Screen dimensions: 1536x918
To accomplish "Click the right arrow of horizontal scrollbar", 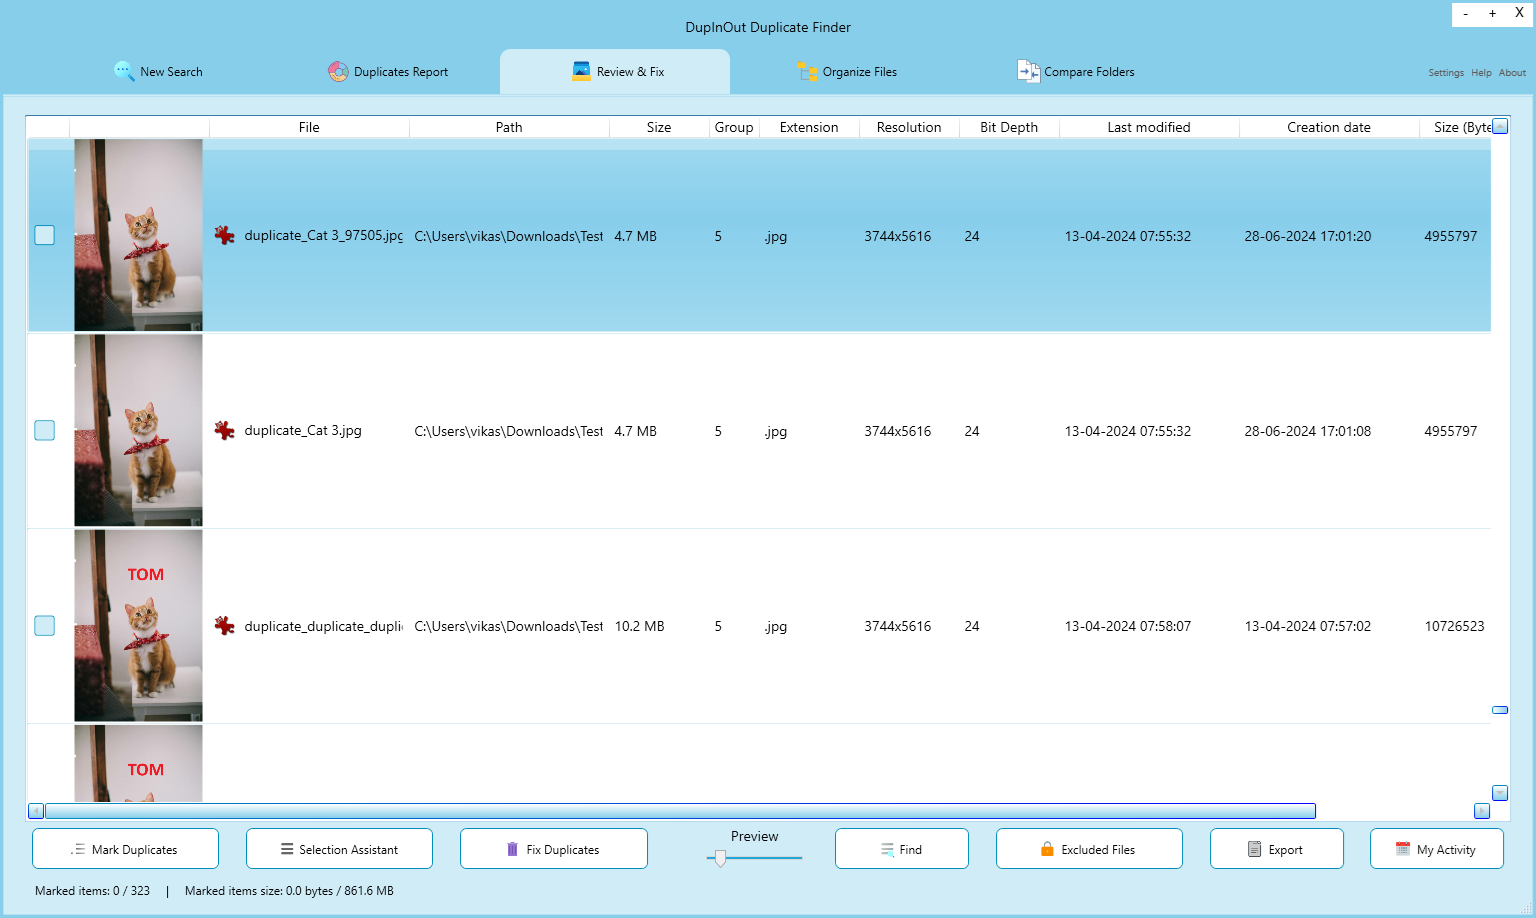I will [1482, 811].
